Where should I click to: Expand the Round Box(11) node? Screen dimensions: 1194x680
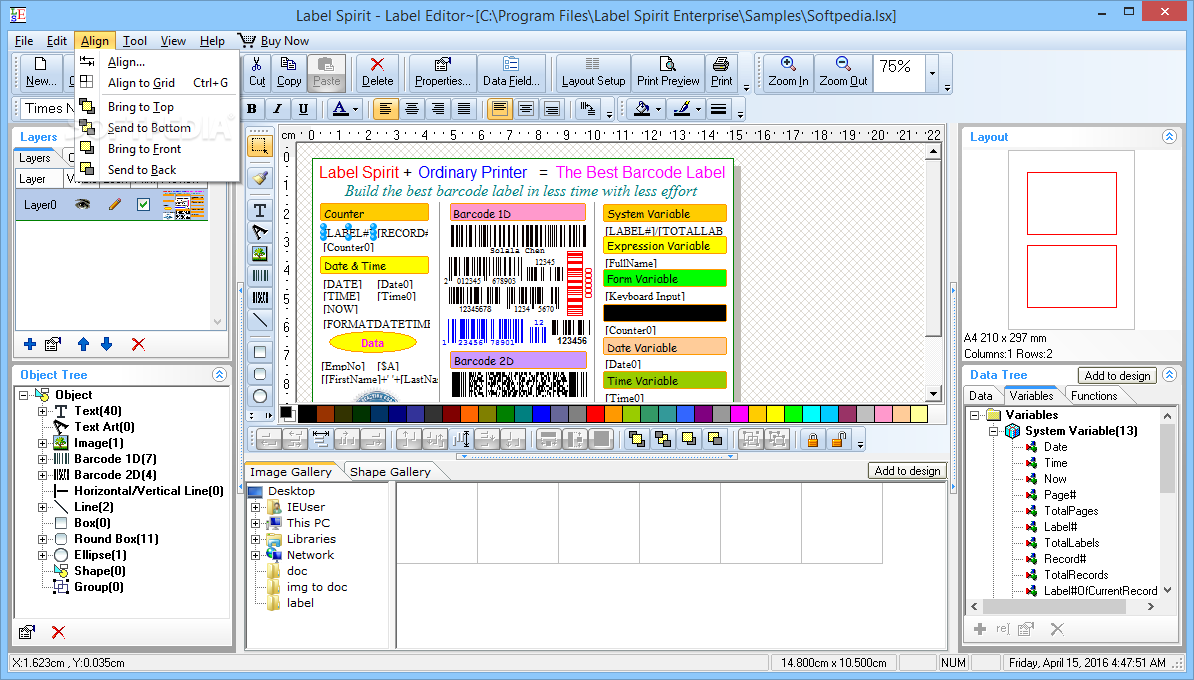pyautogui.click(x=43, y=539)
